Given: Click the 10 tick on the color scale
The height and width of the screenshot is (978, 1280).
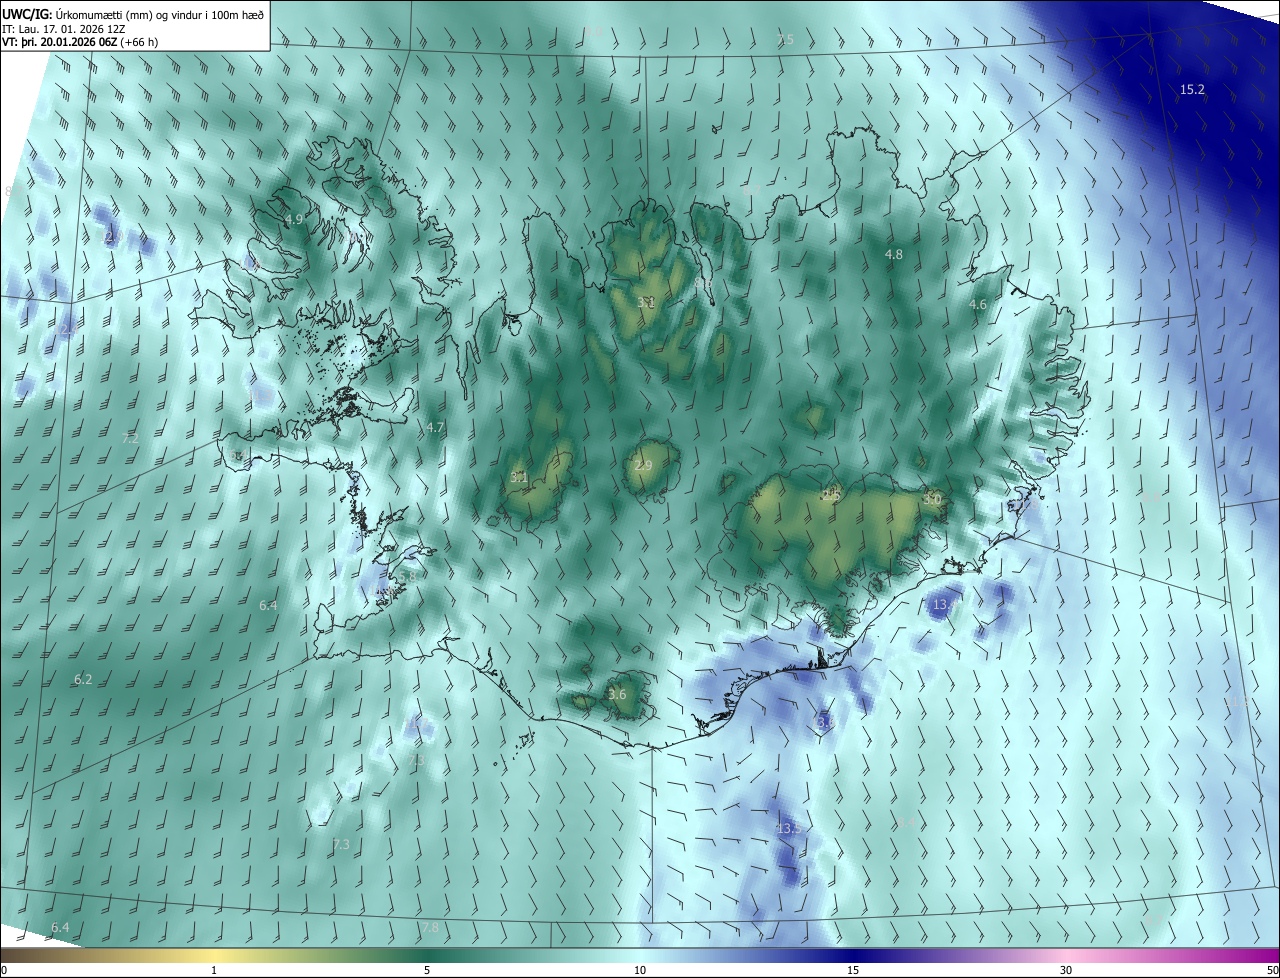Looking at the screenshot, I should coord(640,971).
